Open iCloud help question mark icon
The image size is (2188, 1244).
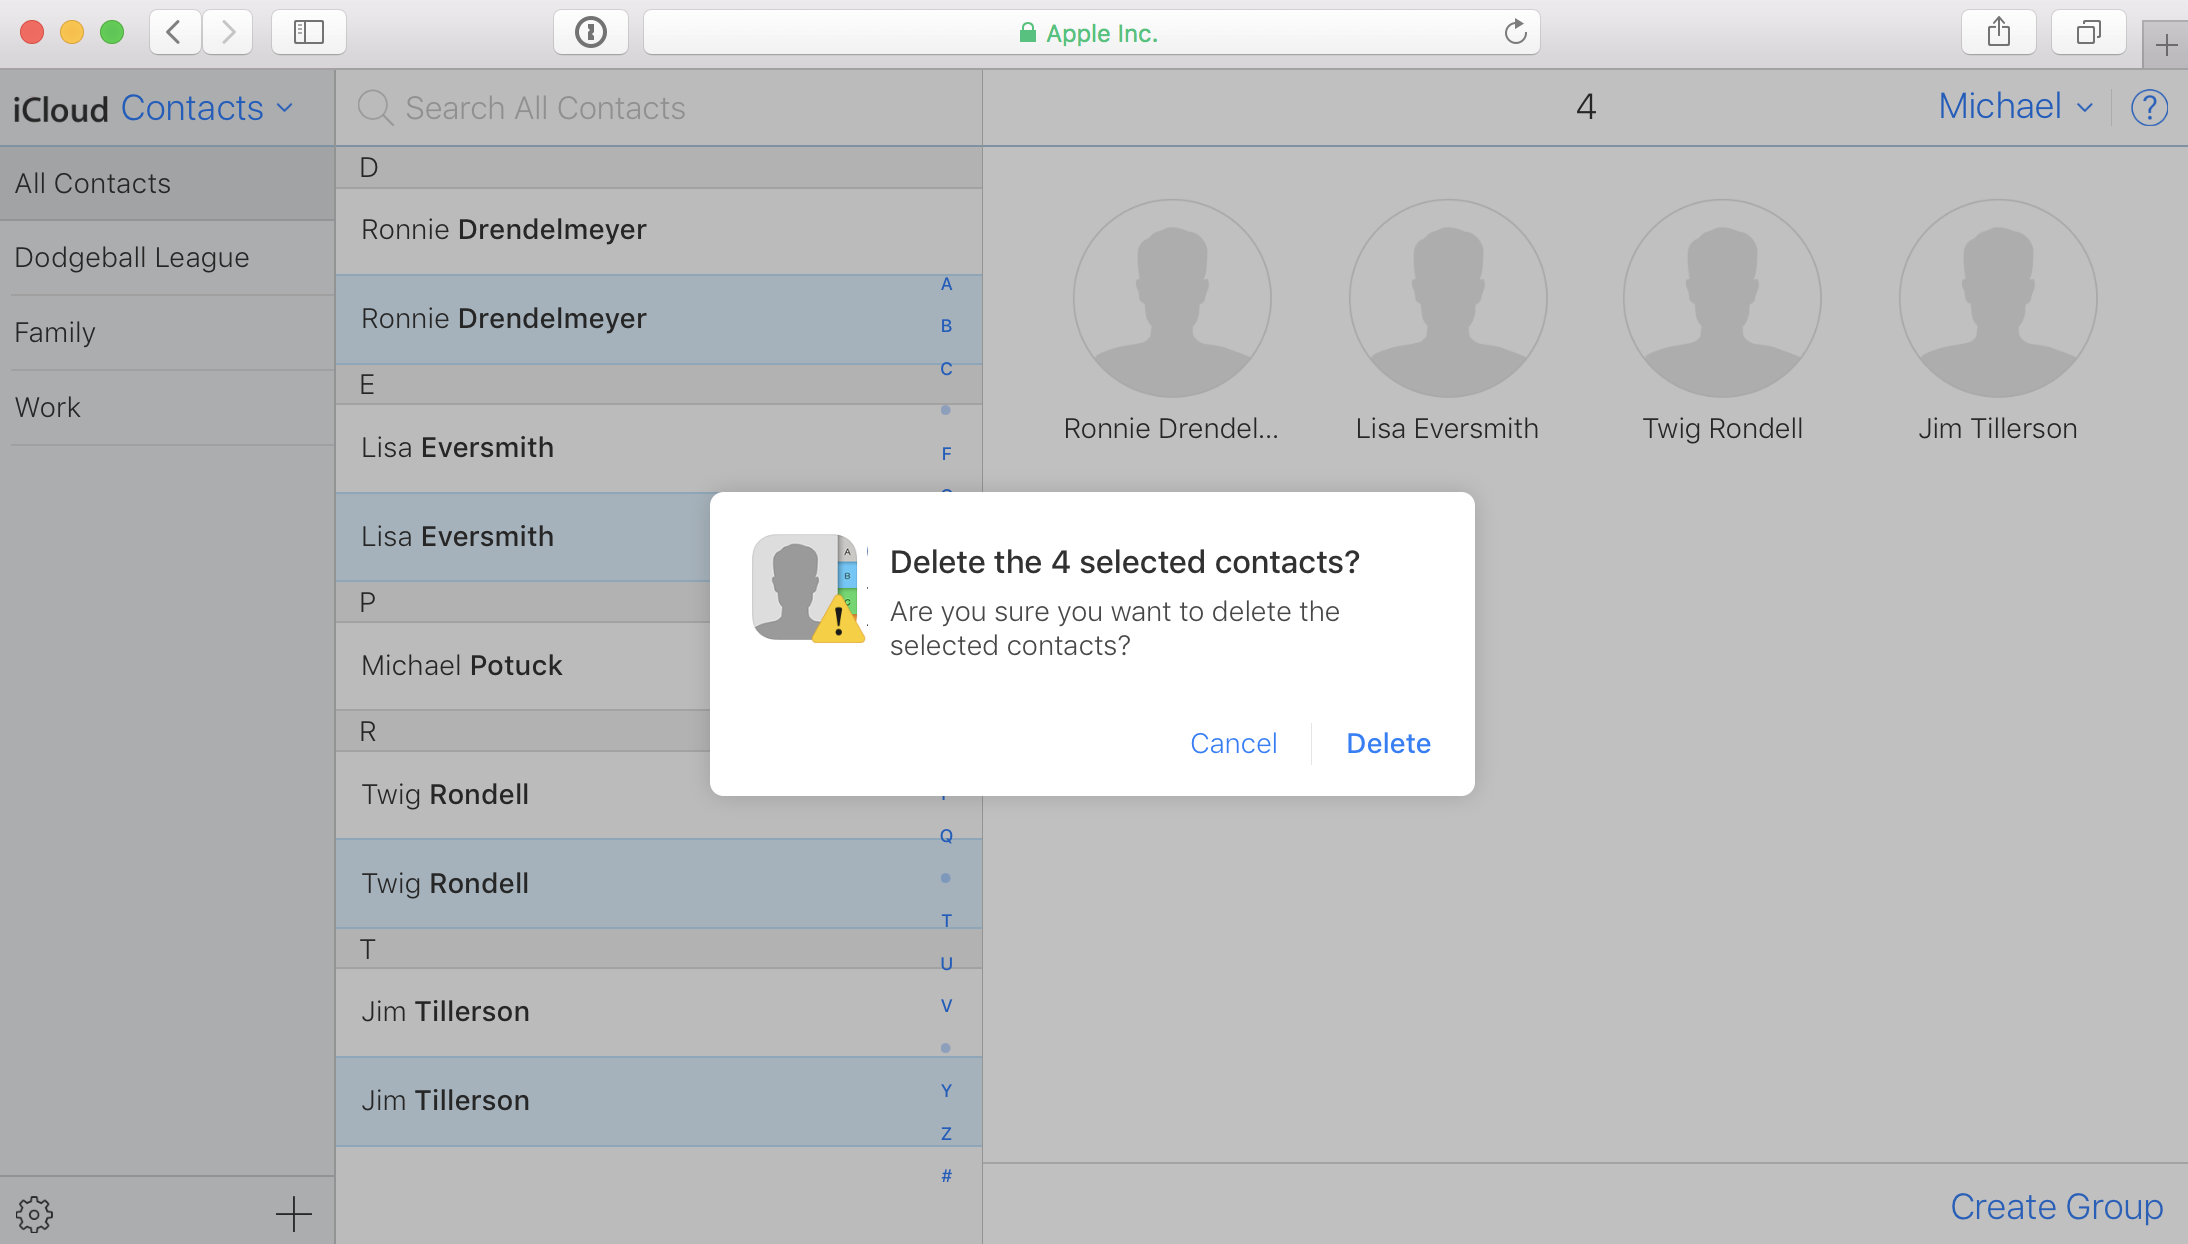pos(2149,107)
